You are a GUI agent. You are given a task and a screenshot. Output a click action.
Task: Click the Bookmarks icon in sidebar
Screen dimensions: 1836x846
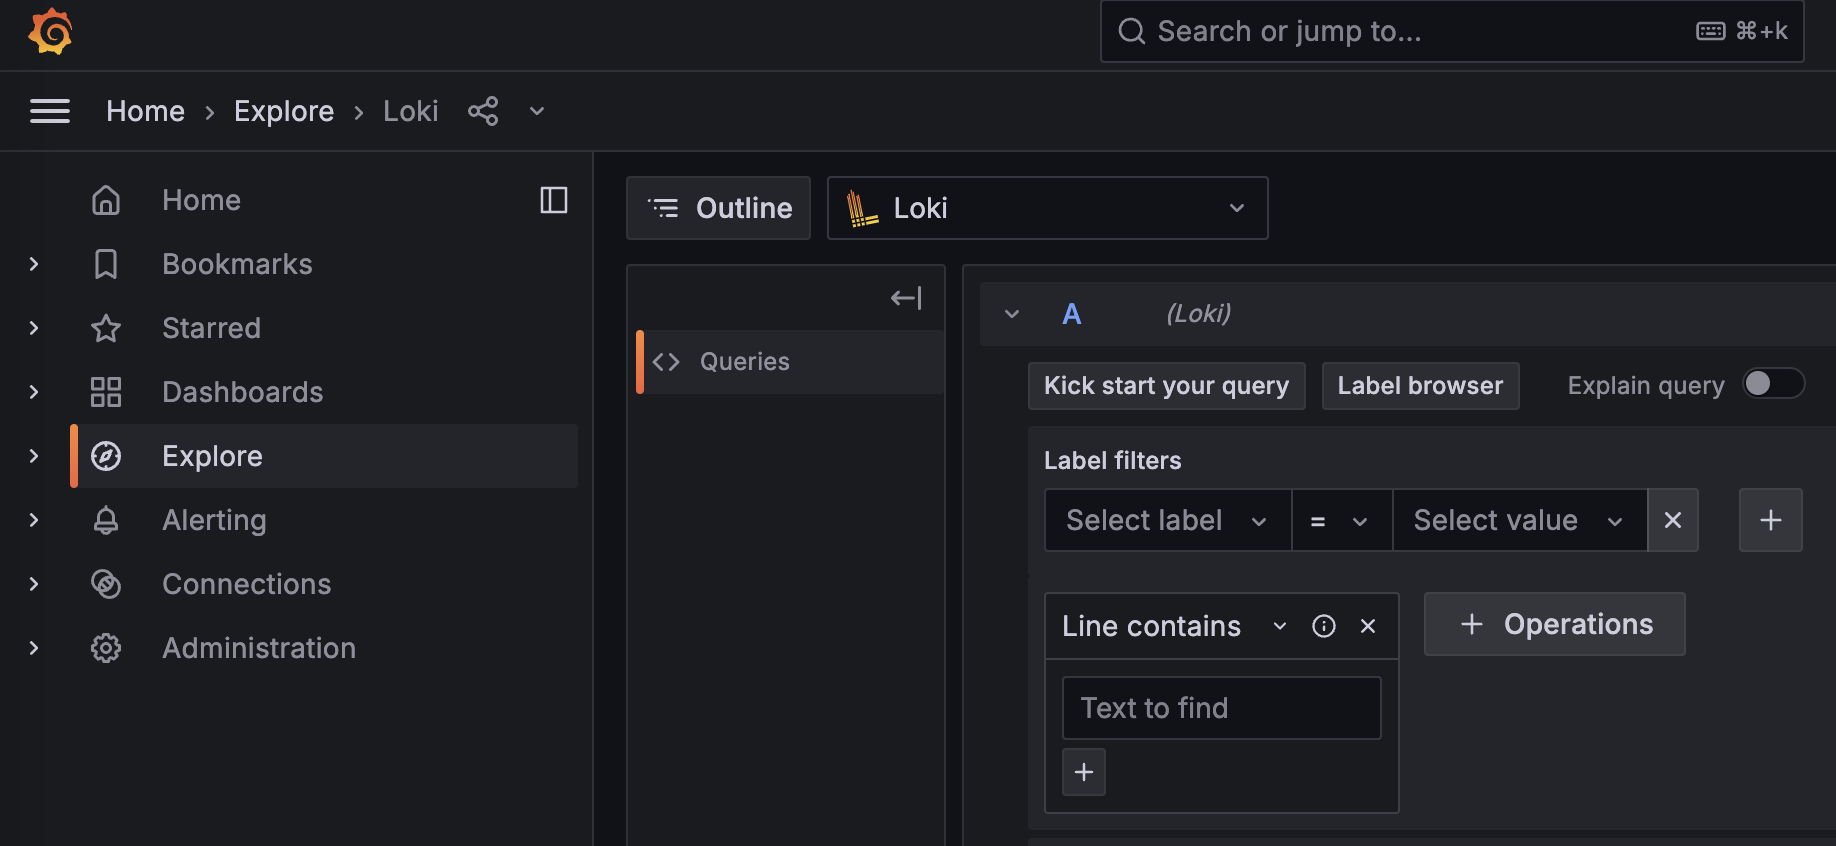(106, 264)
